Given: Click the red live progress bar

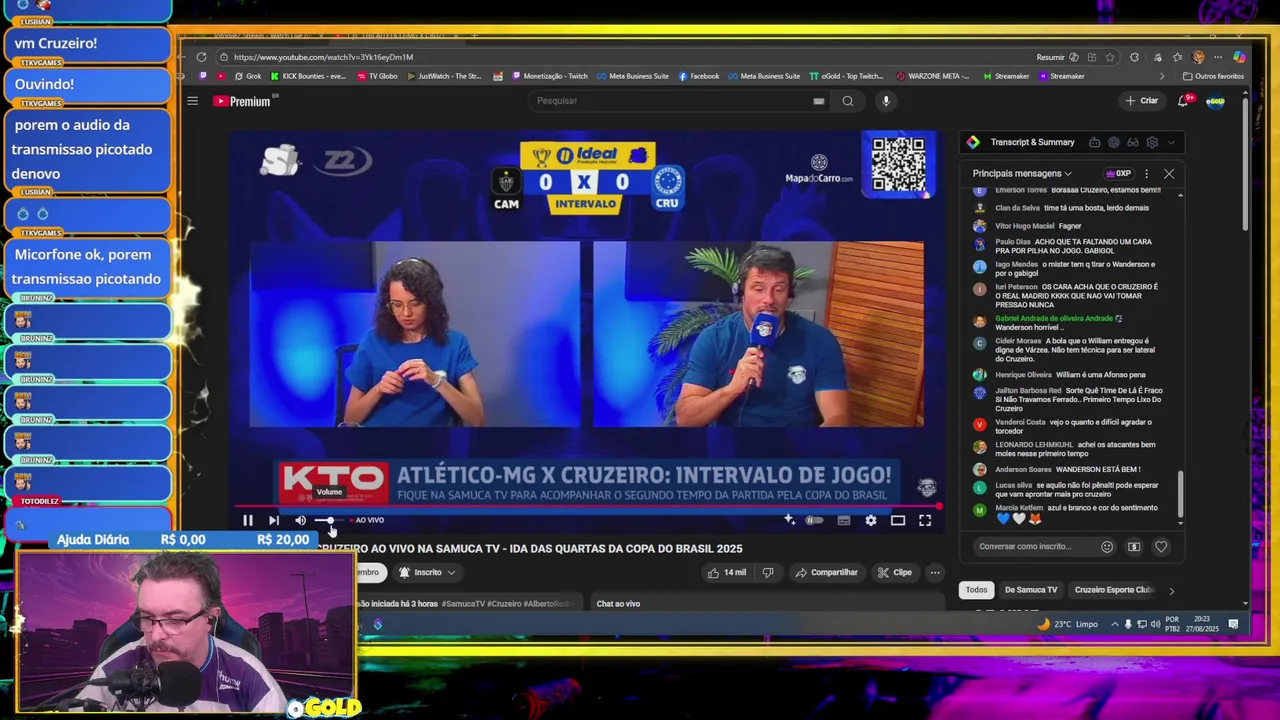Looking at the screenshot, I should [x=588, y=507].
